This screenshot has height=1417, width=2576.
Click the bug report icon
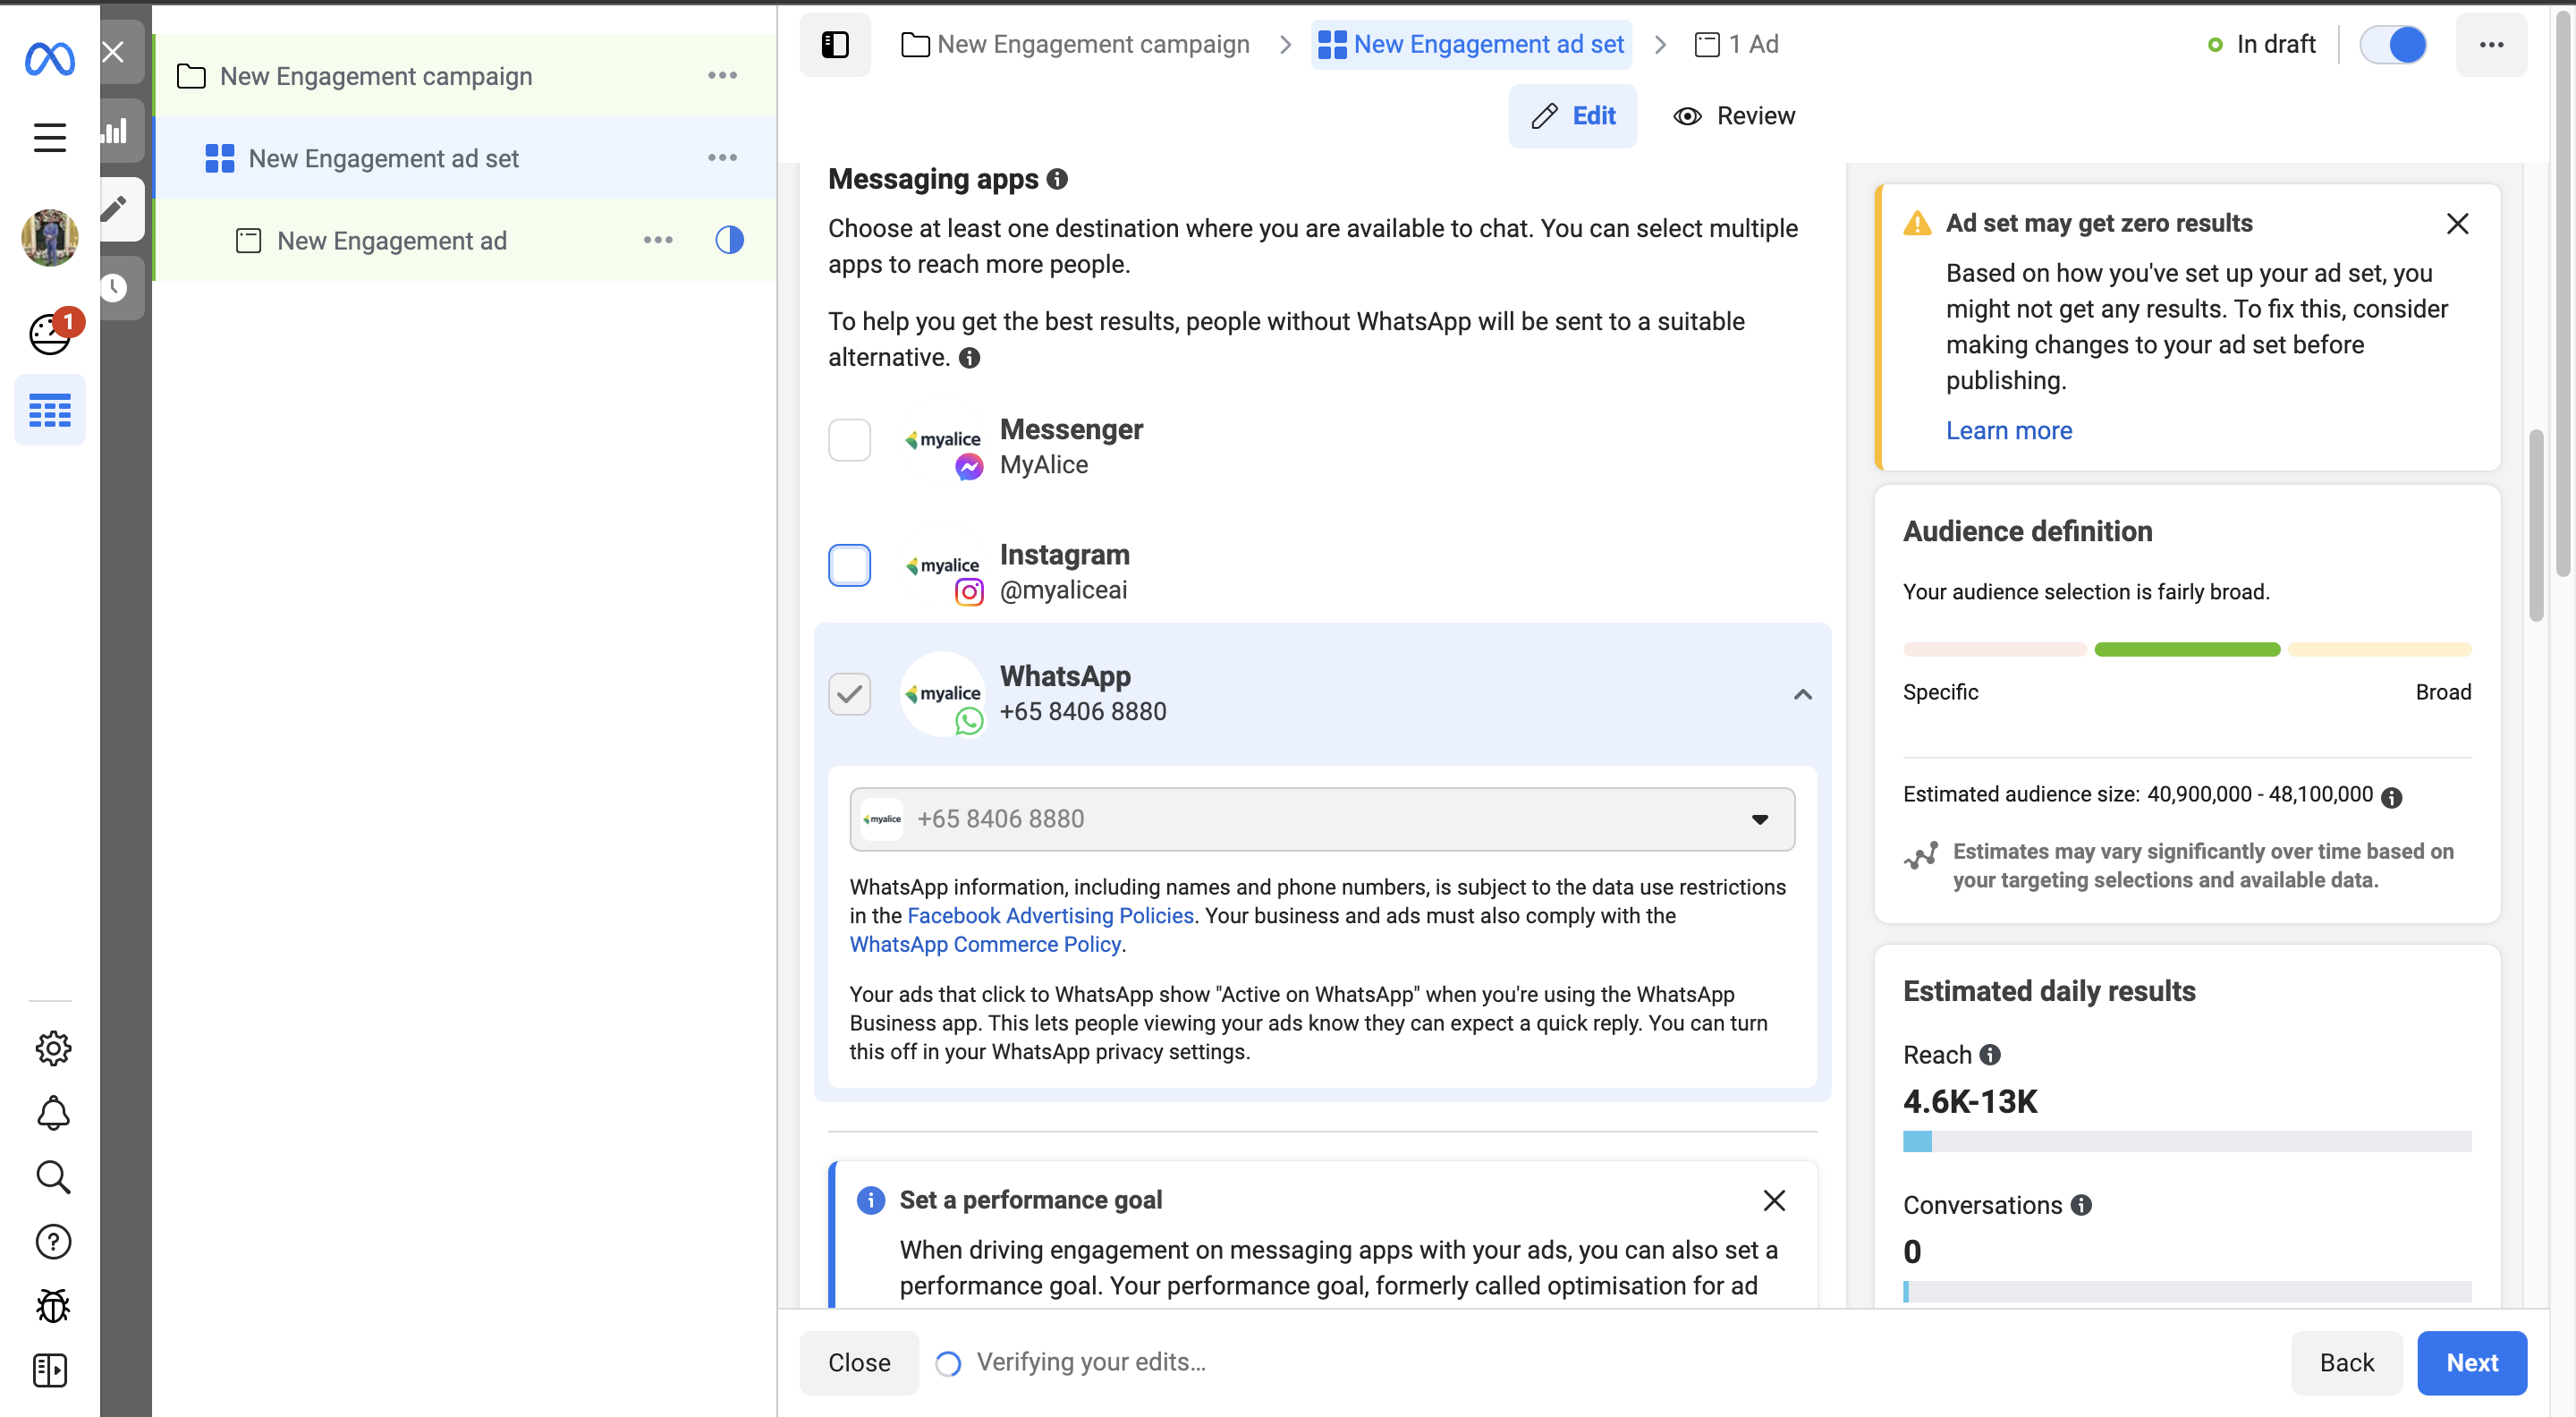point(52,1306)
